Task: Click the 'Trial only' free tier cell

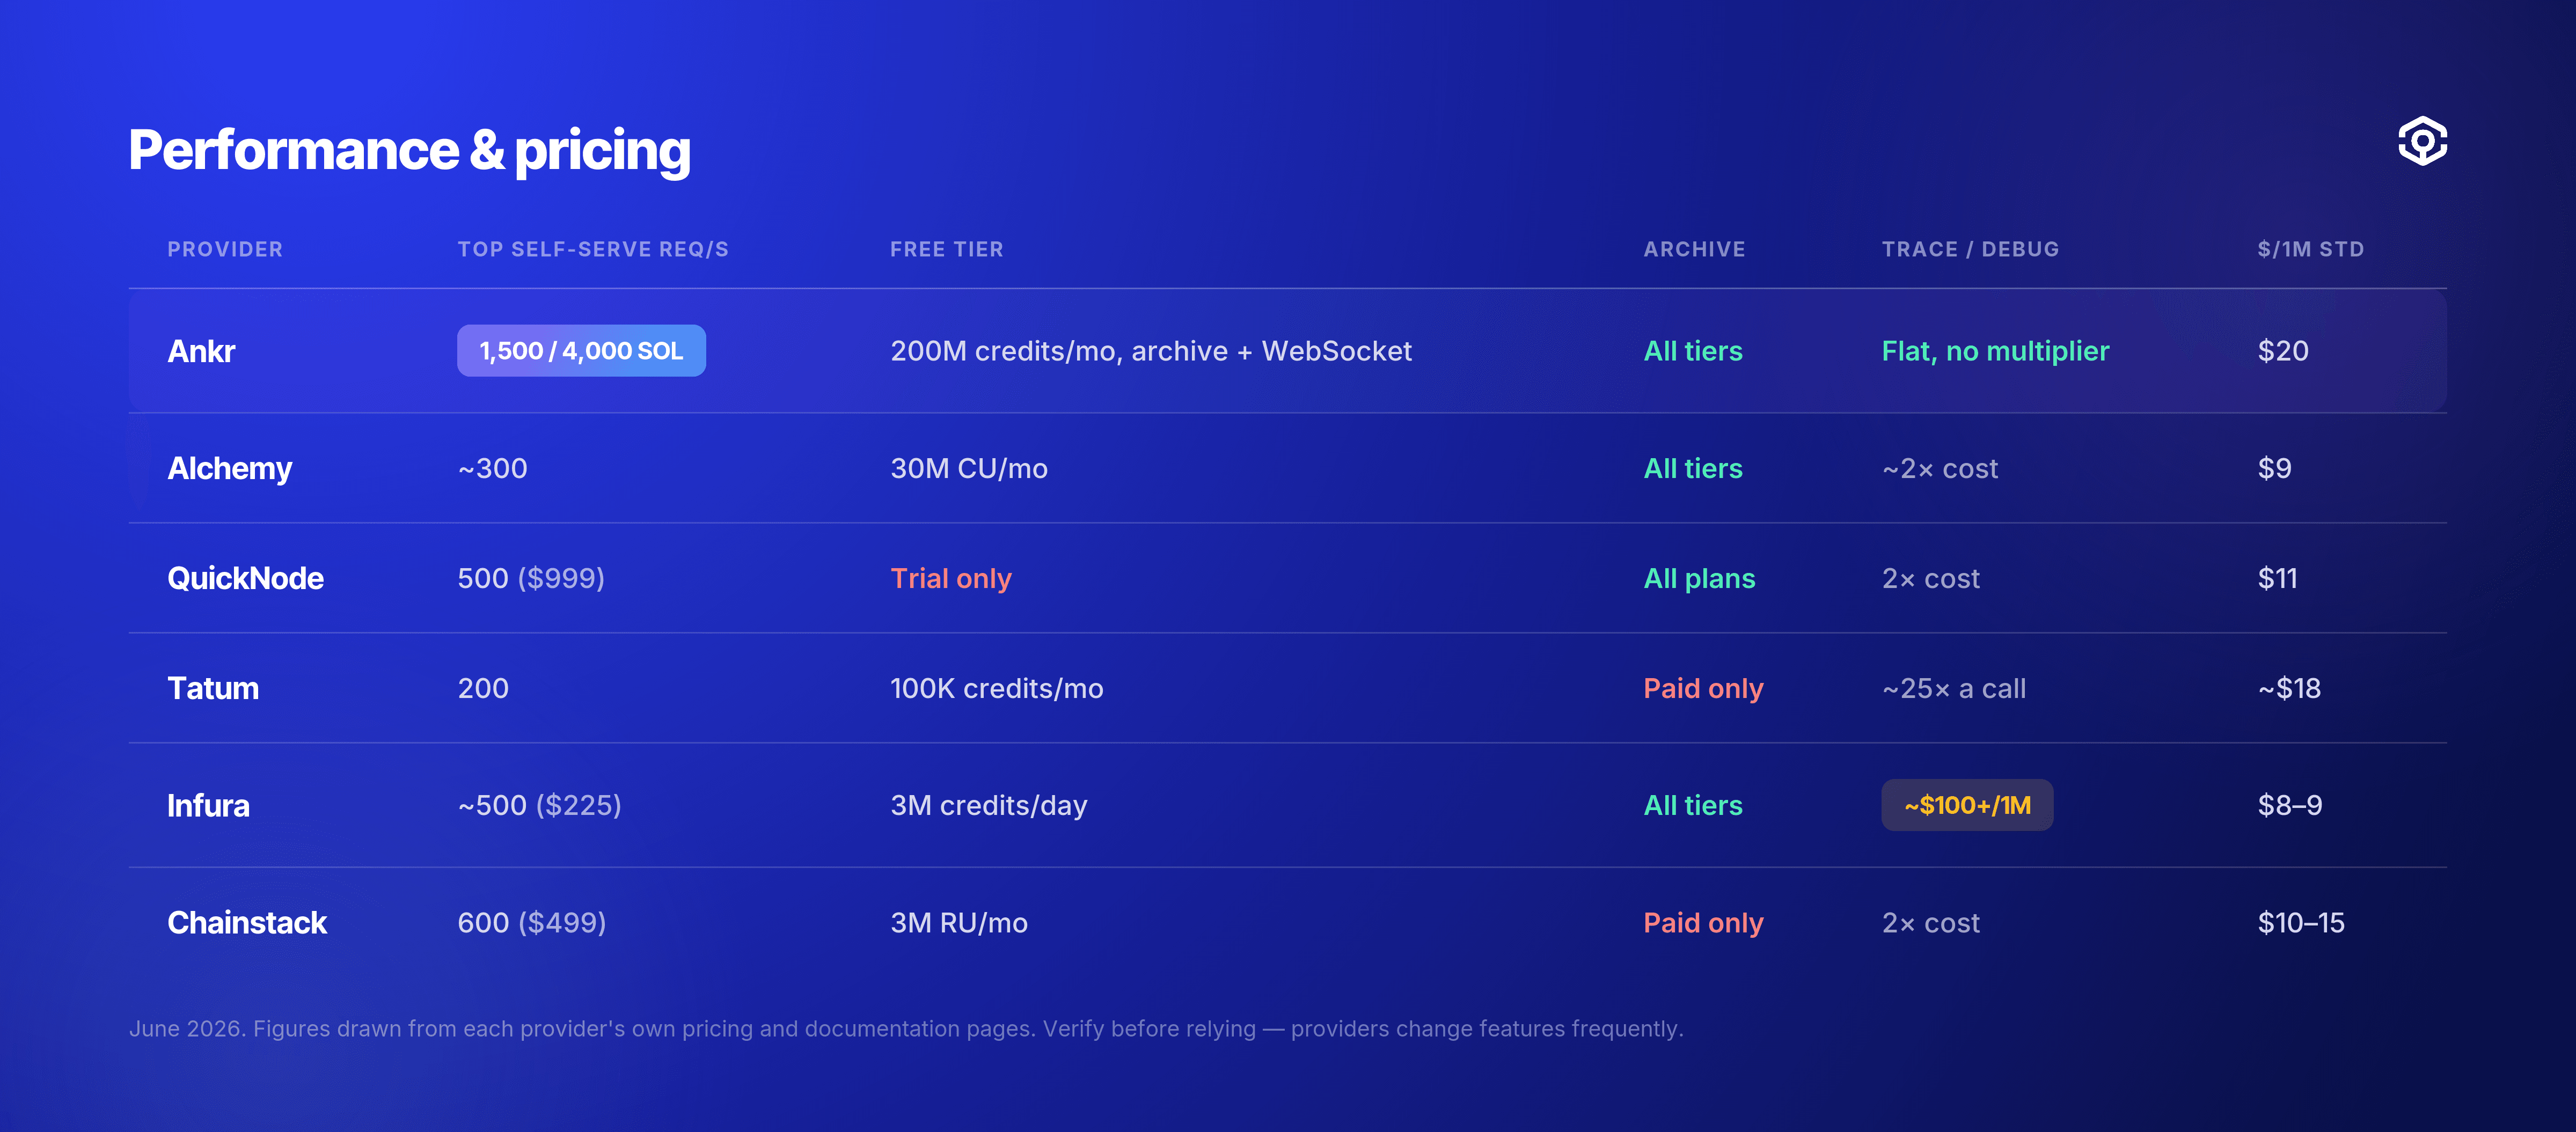Action: (951, 579)
